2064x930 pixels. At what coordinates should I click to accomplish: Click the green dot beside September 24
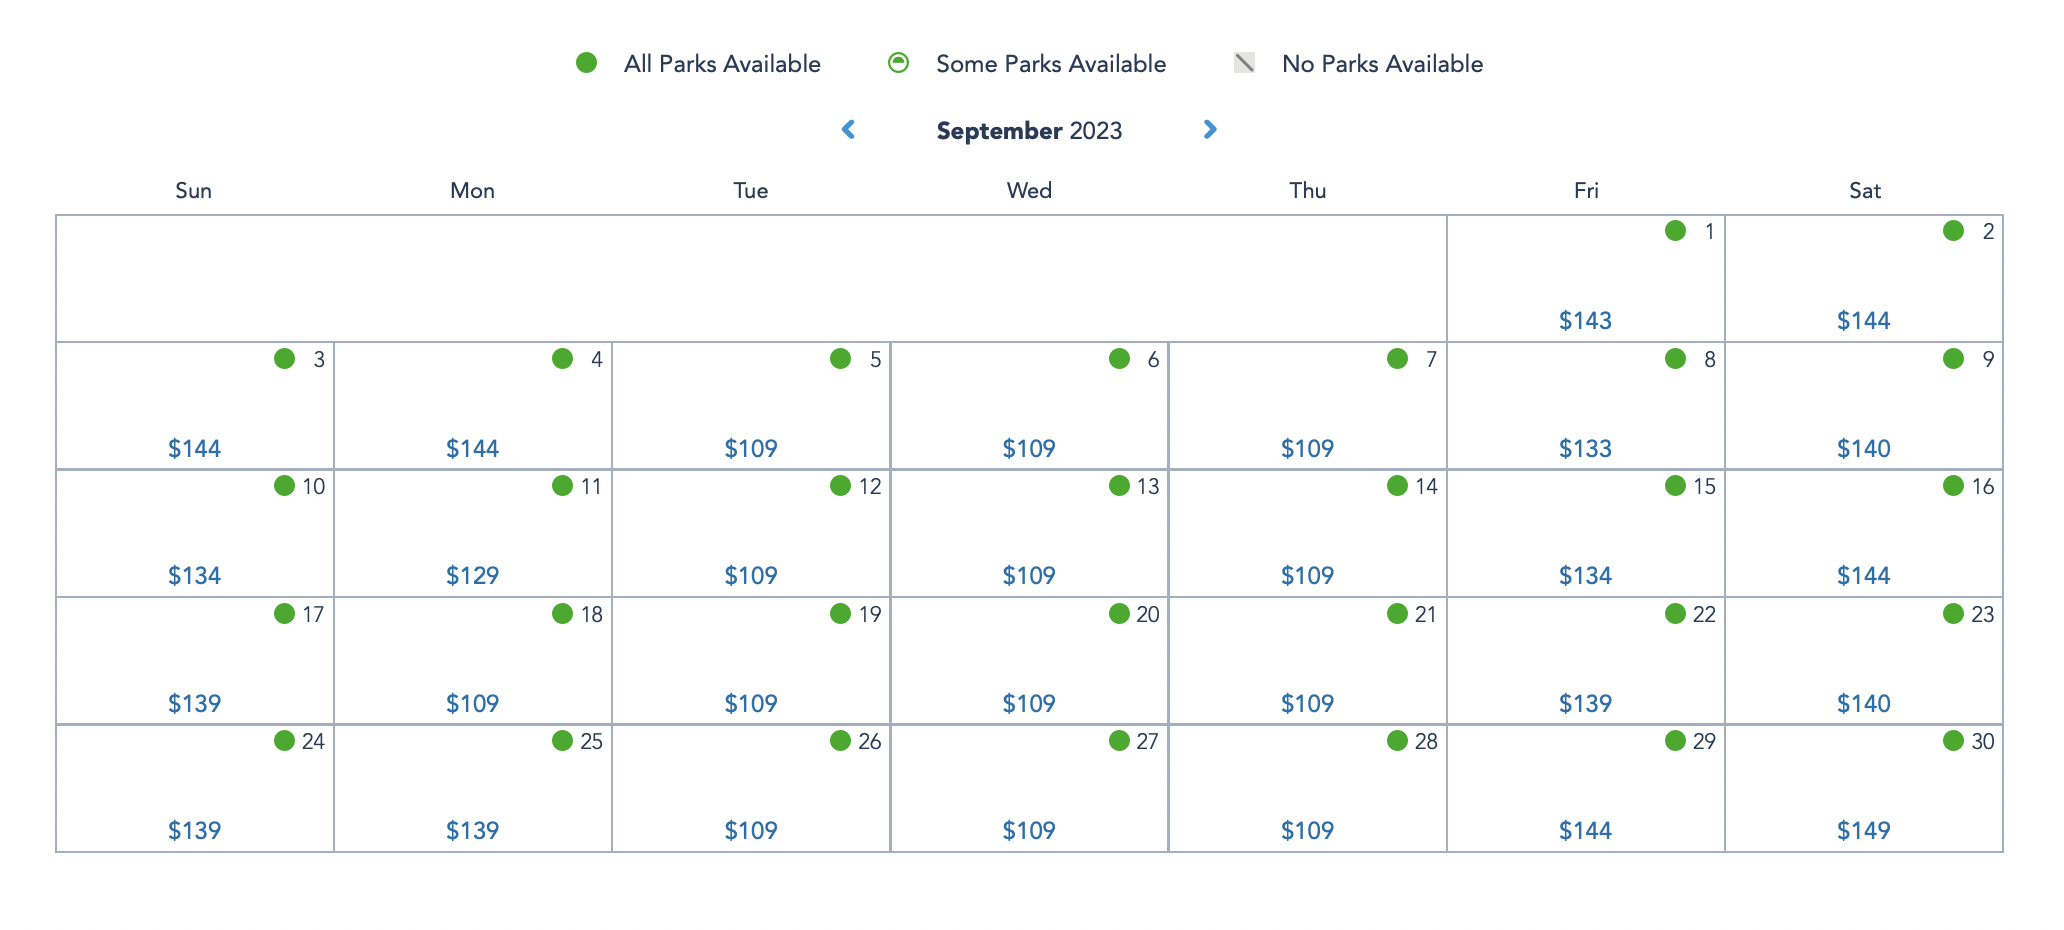(x=284, y=741)
